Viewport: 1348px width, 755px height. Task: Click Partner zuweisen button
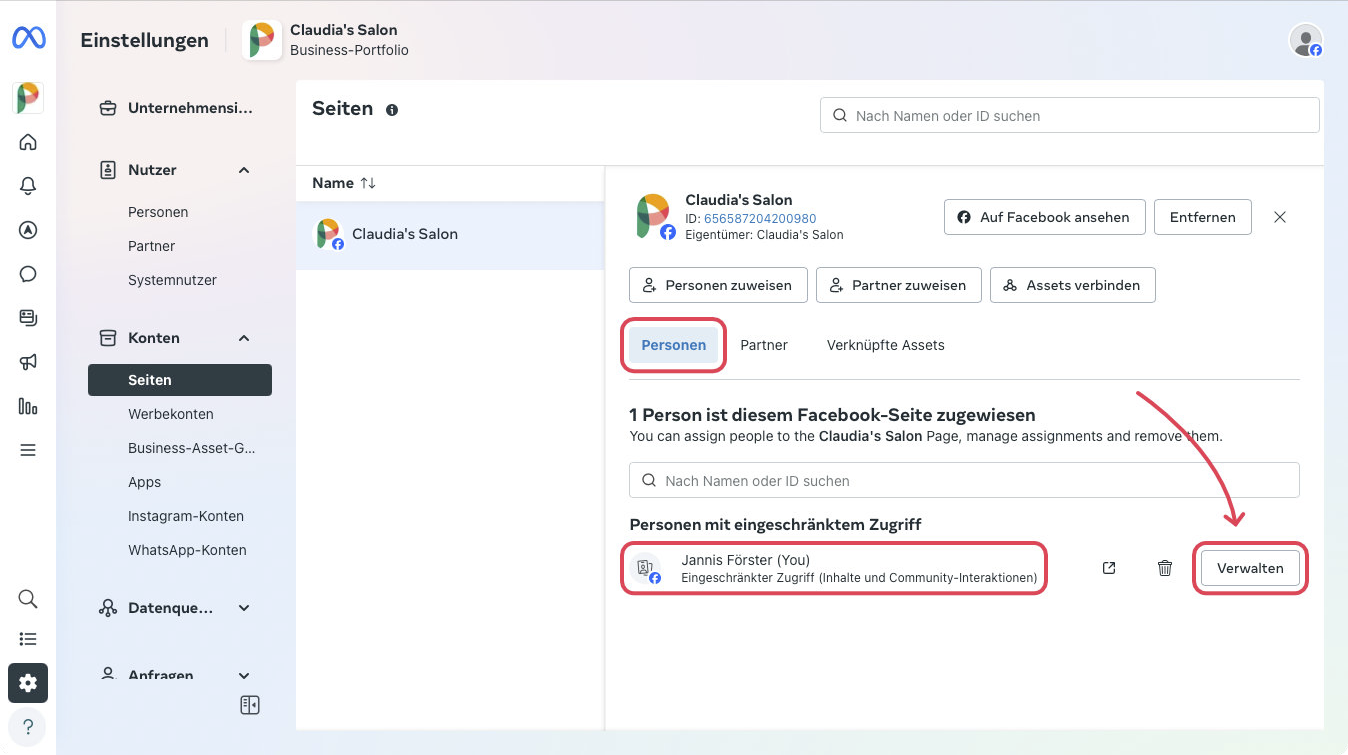(x=899, y=285)
